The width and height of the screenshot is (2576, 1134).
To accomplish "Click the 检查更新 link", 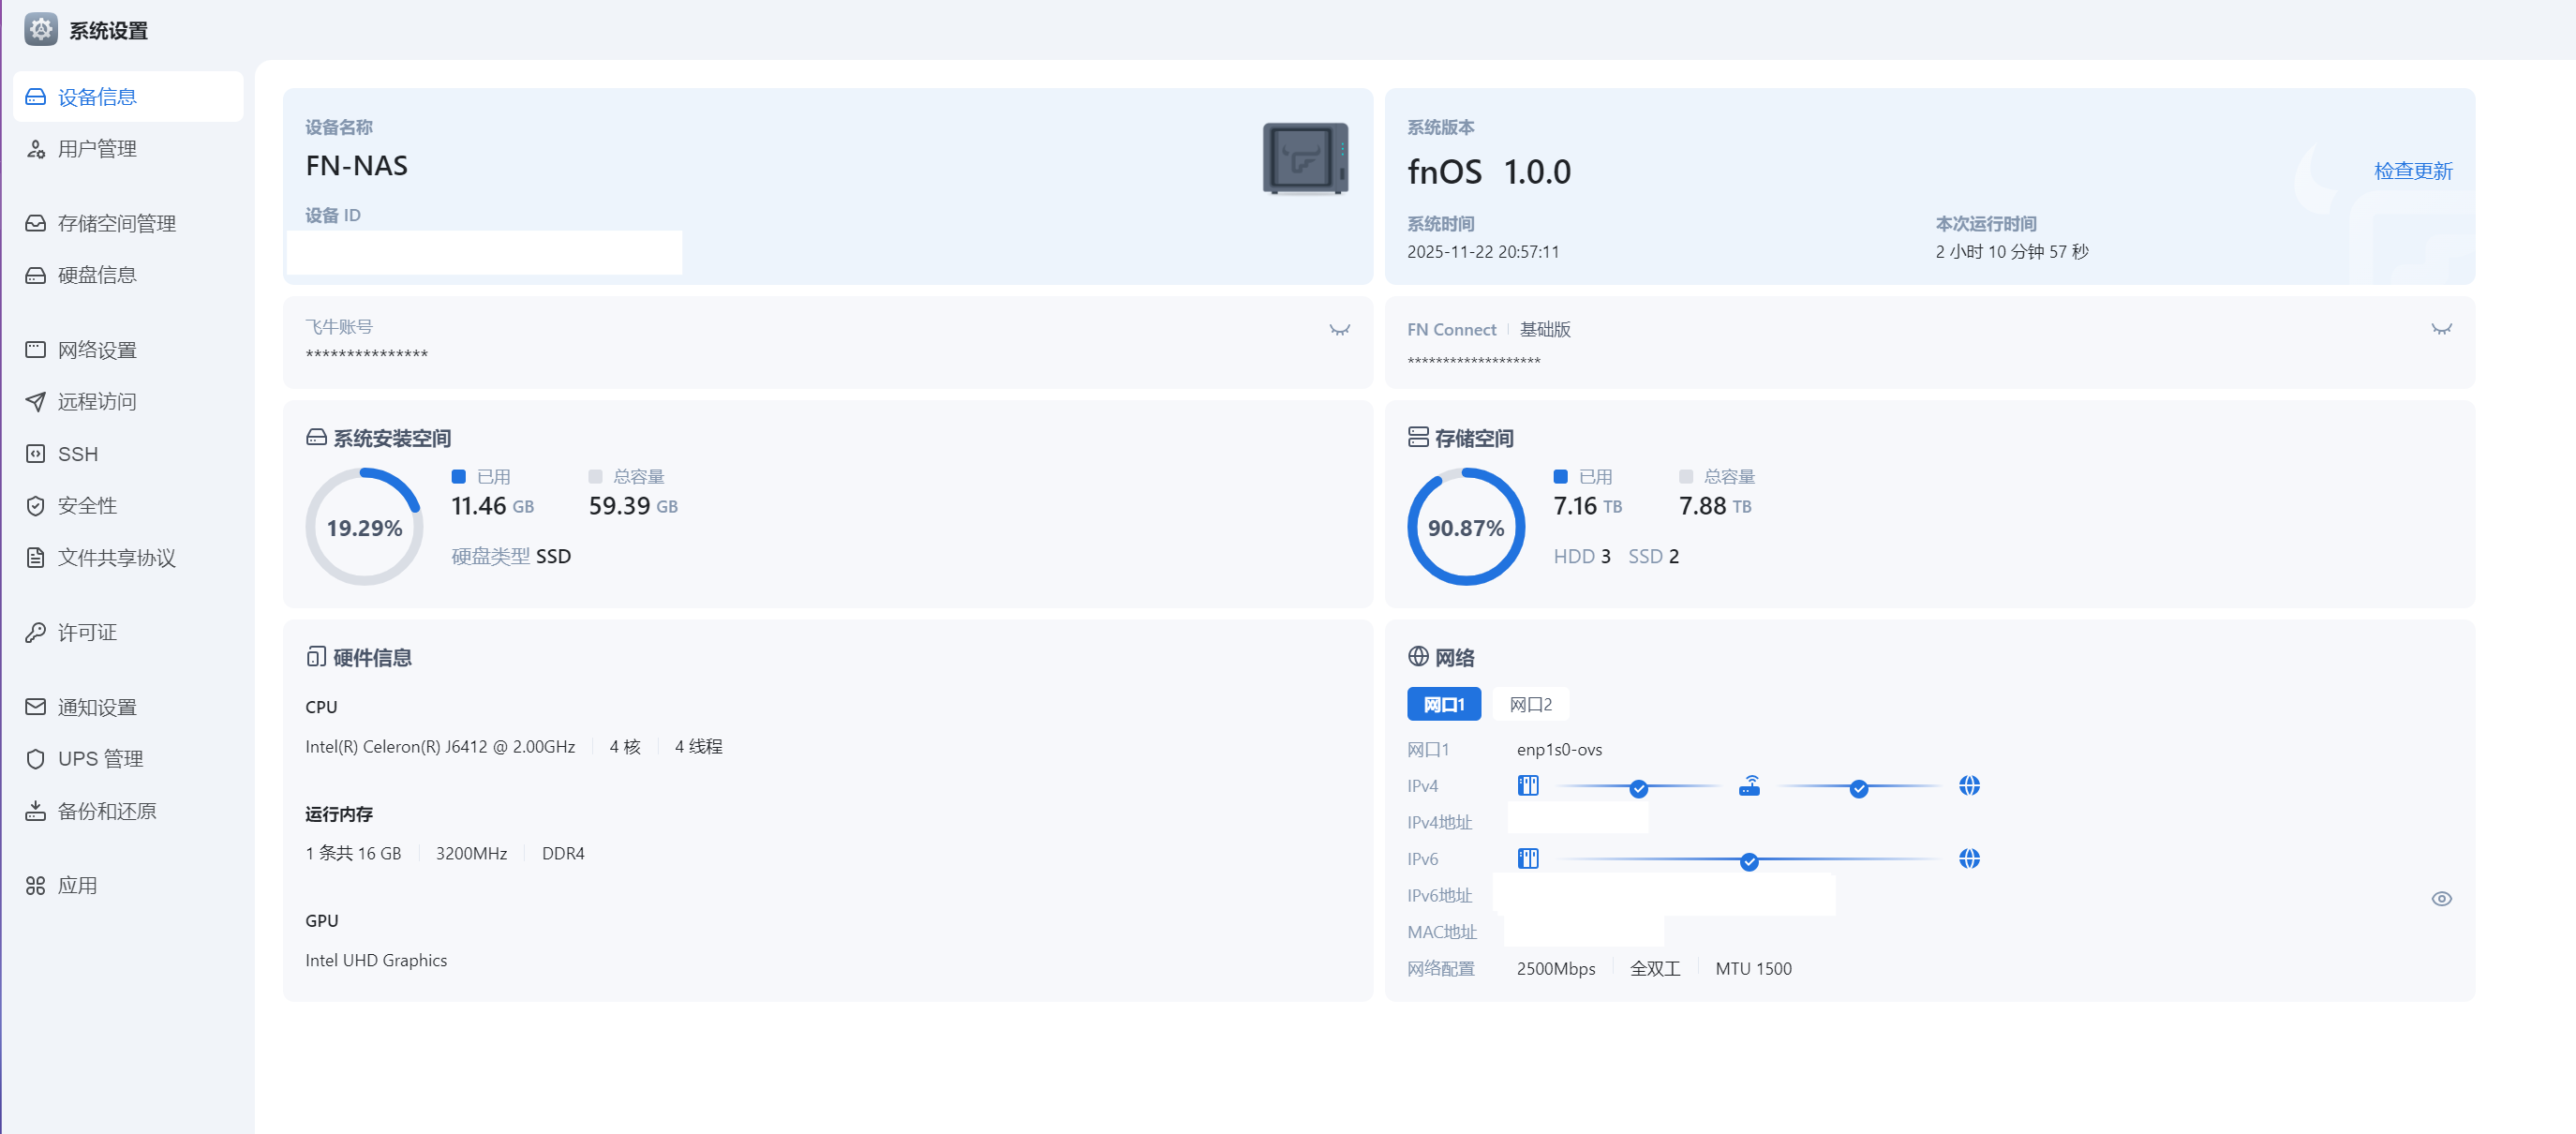I will tap(2412, 171).
